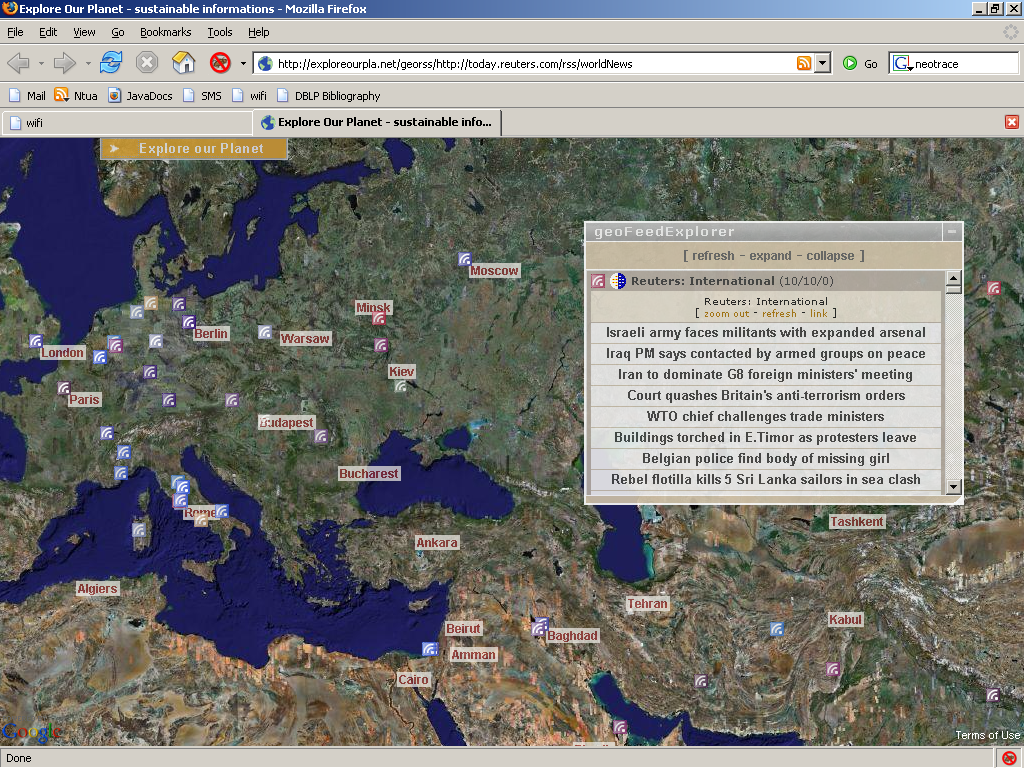Click the Terms of Use link on map
The image size is (1024, 768).
click(987, 735)
